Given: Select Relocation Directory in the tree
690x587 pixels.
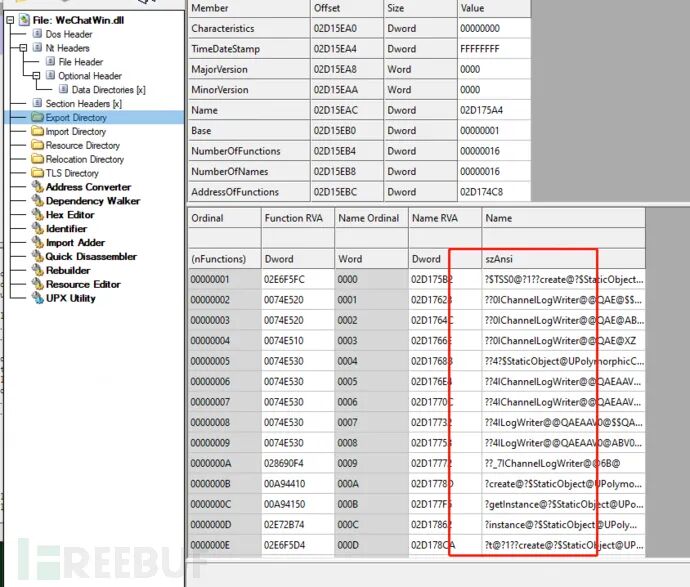Looking at the screenshot, I should point(85,159).
